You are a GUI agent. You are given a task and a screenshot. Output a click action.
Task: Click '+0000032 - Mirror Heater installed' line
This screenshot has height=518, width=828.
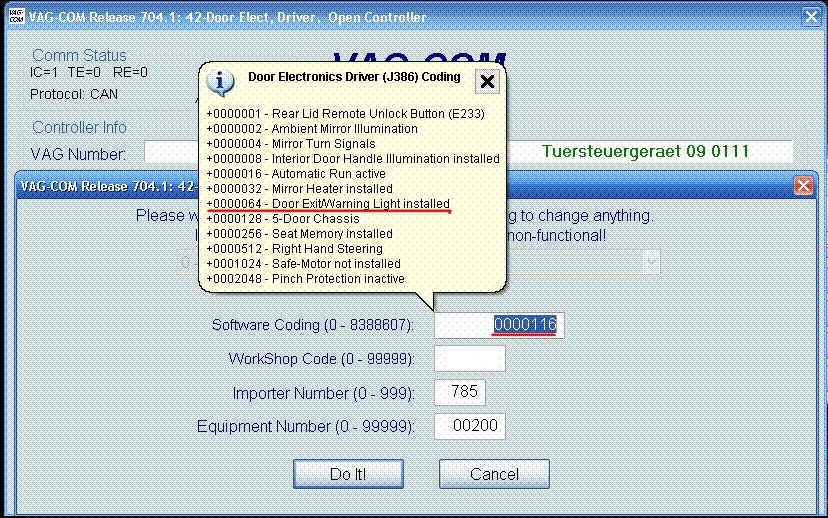299,189
